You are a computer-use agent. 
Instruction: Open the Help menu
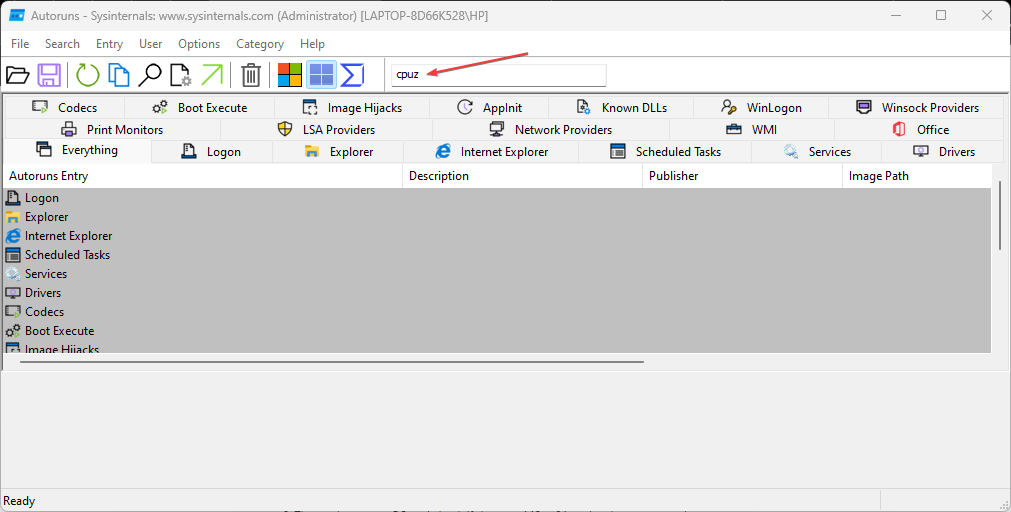click(312, 44)
